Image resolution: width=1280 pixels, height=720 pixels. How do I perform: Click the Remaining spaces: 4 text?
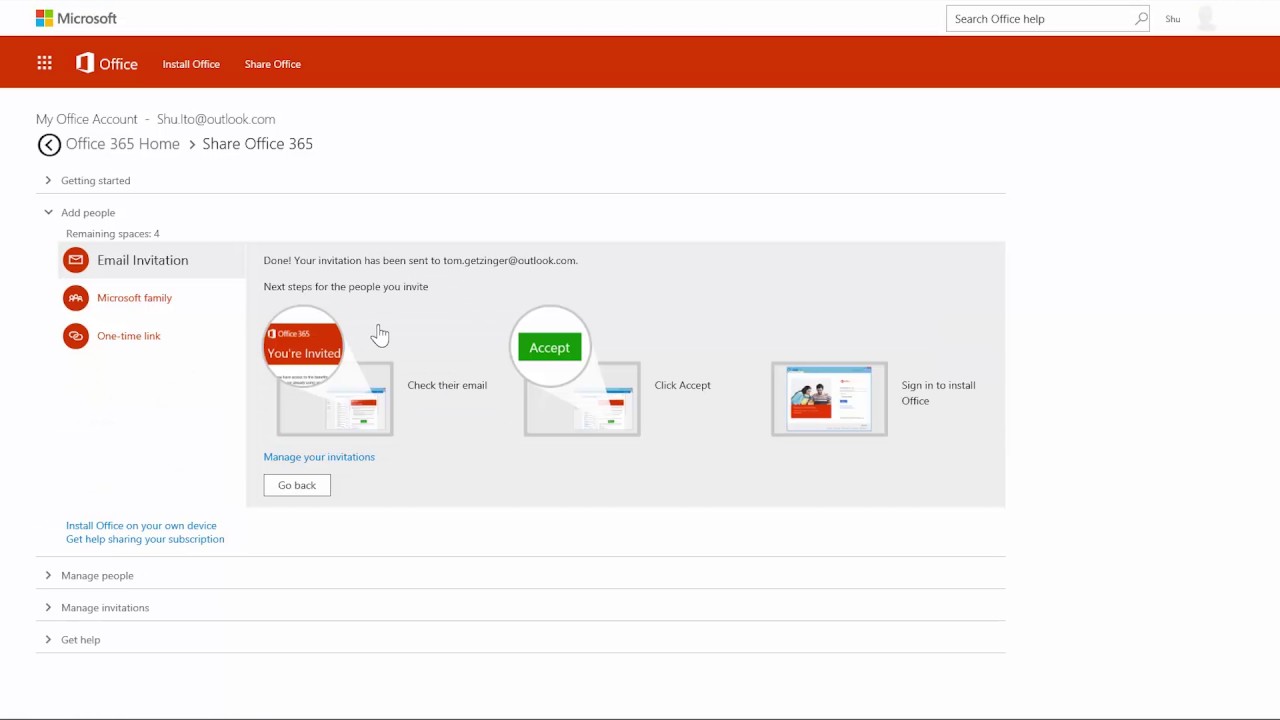(113, 234)
